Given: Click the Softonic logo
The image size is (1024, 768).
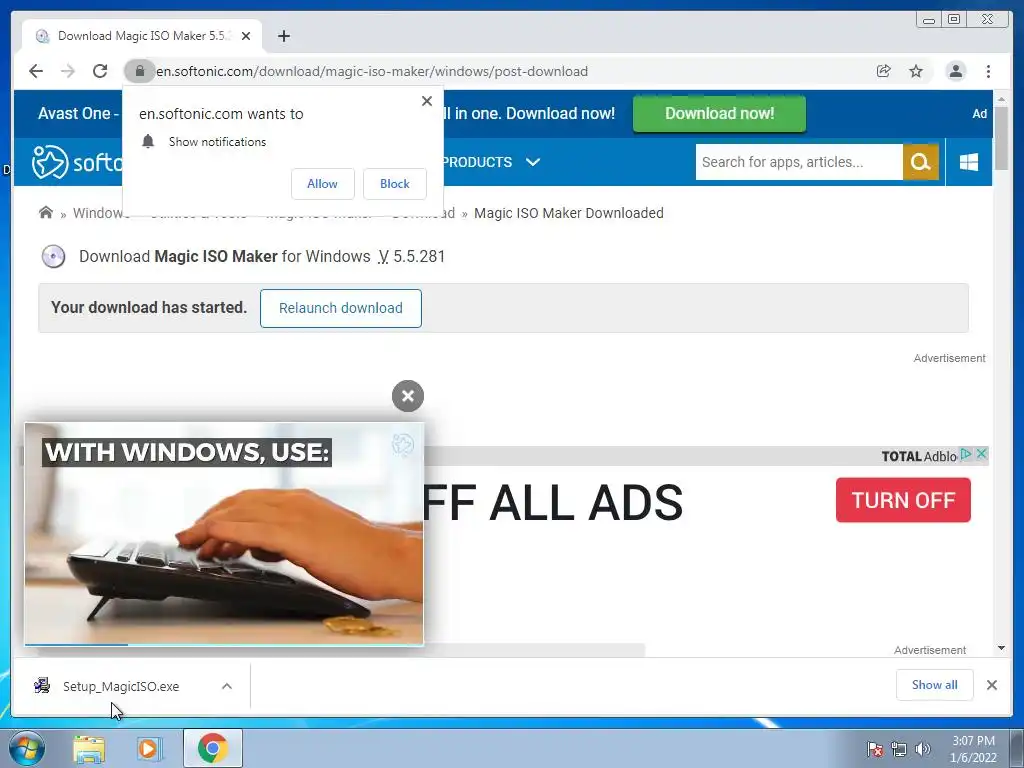Looking at the screenshot, I should [x=76, y=162].
